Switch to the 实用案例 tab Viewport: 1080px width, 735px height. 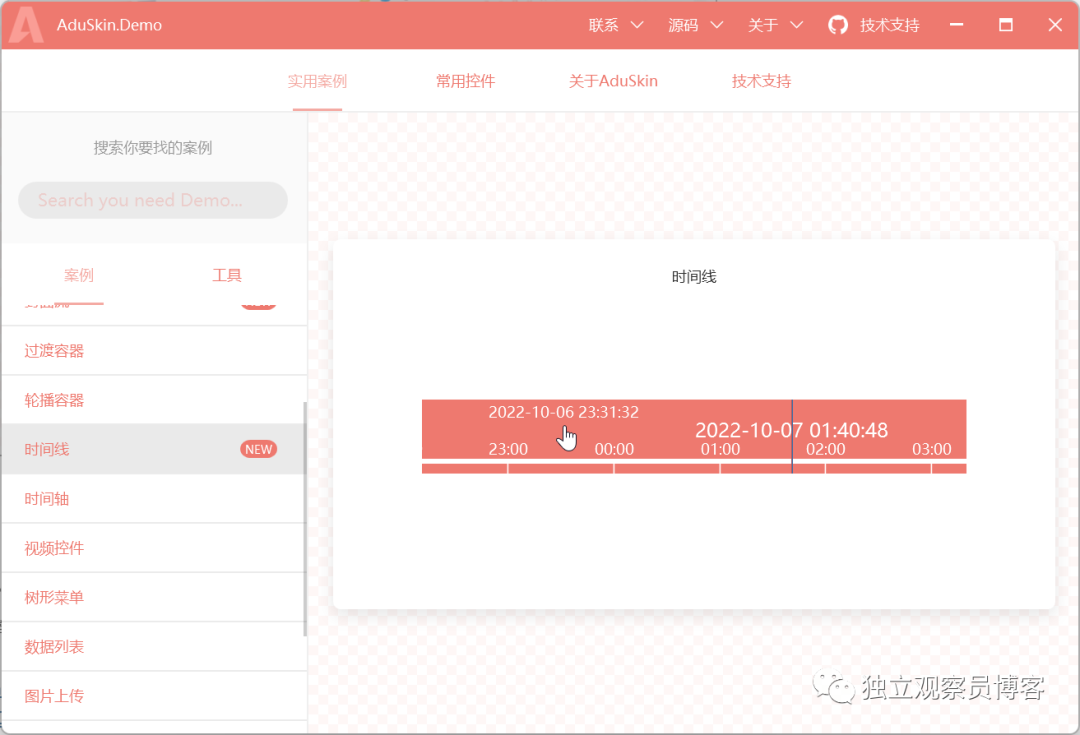point(317,81)
